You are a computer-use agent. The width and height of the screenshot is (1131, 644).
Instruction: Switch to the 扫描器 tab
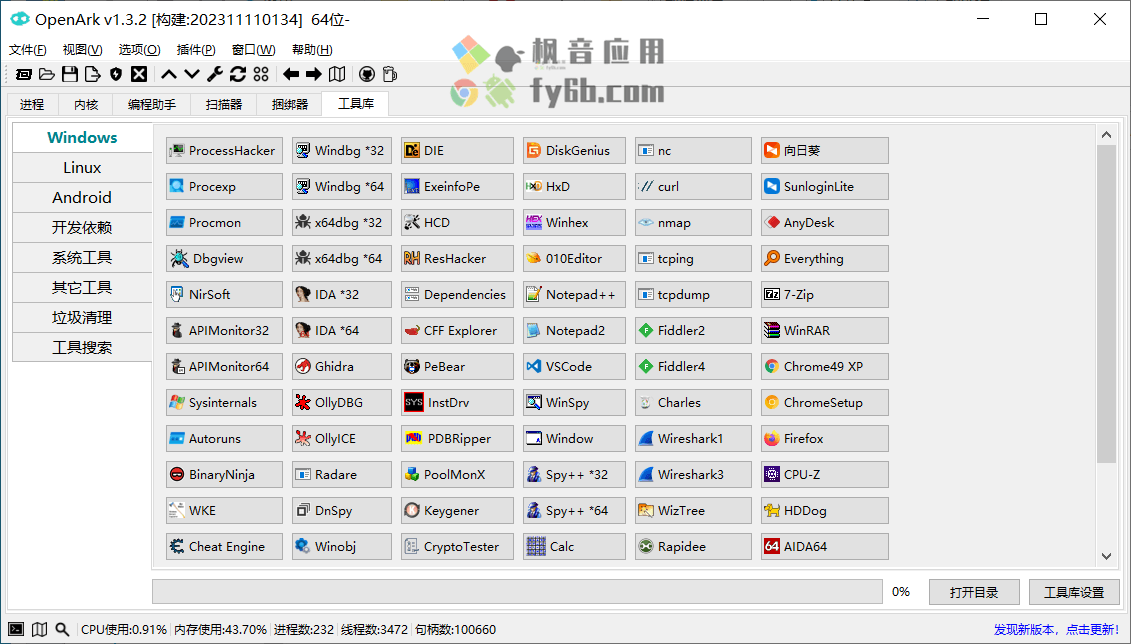[224, 105]
